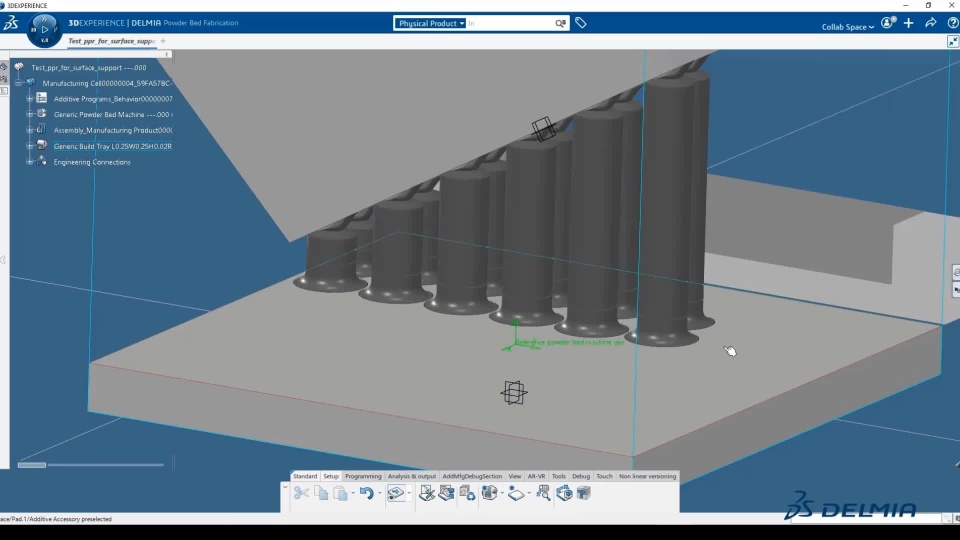
Task: Click the Manufacturing Cell node icon
Action: pyautogui.click(x=31, y=82)
